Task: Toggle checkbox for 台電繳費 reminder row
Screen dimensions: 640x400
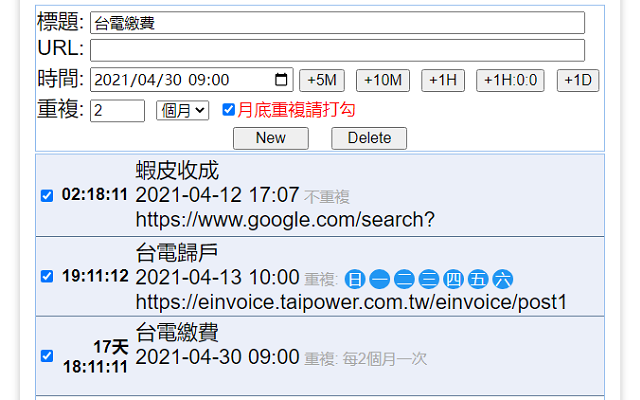Action: pos(47,356)
